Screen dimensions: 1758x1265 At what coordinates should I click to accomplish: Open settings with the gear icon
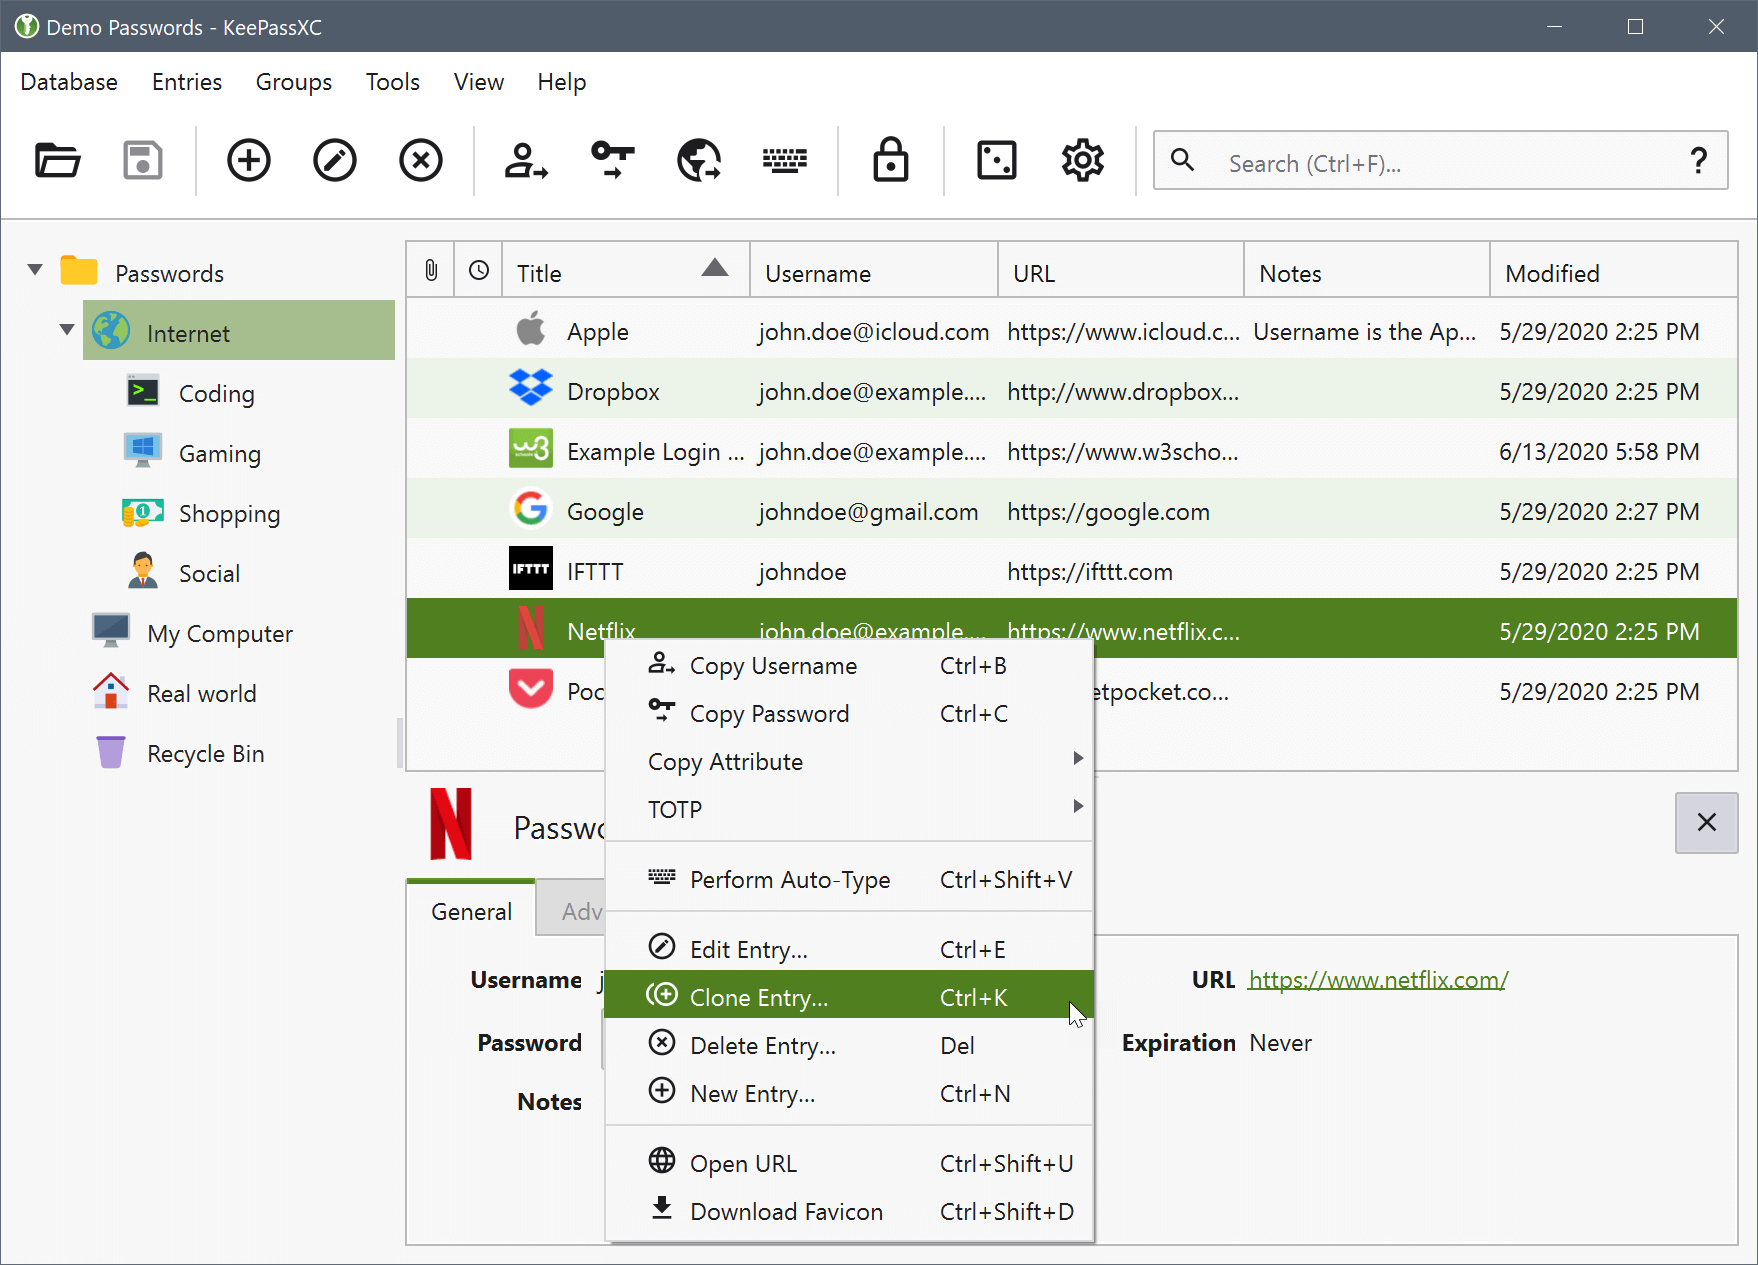coord(1082,160)
